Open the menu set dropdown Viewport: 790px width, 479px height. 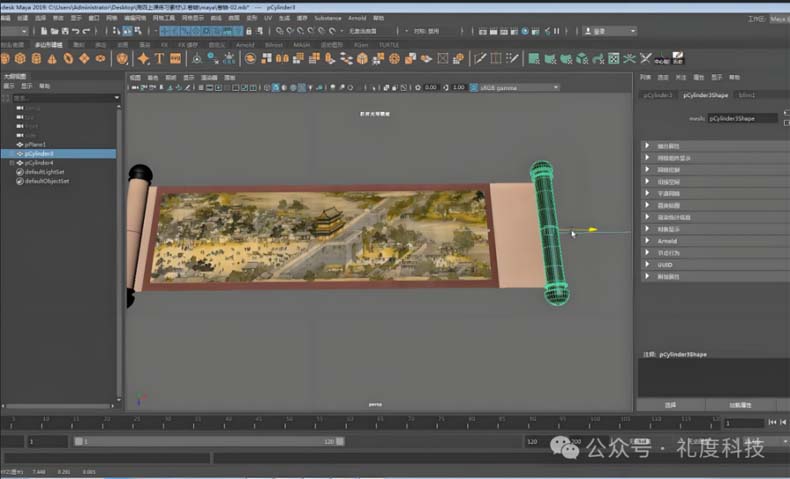14,31
